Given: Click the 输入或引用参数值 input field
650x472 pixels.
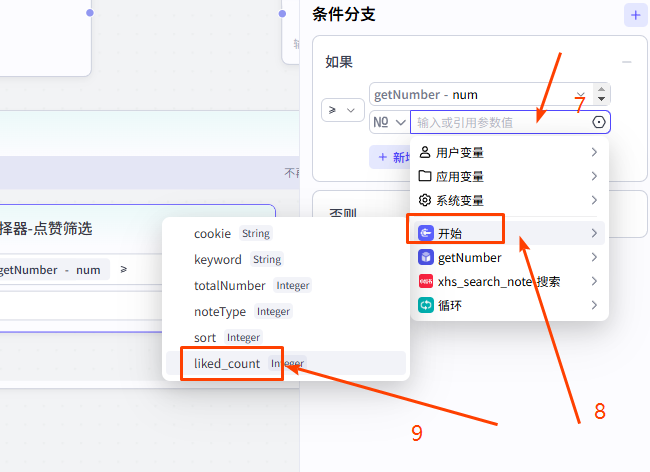Looking at the screenshot, I should pyautogui.click(x=500, y=122).
